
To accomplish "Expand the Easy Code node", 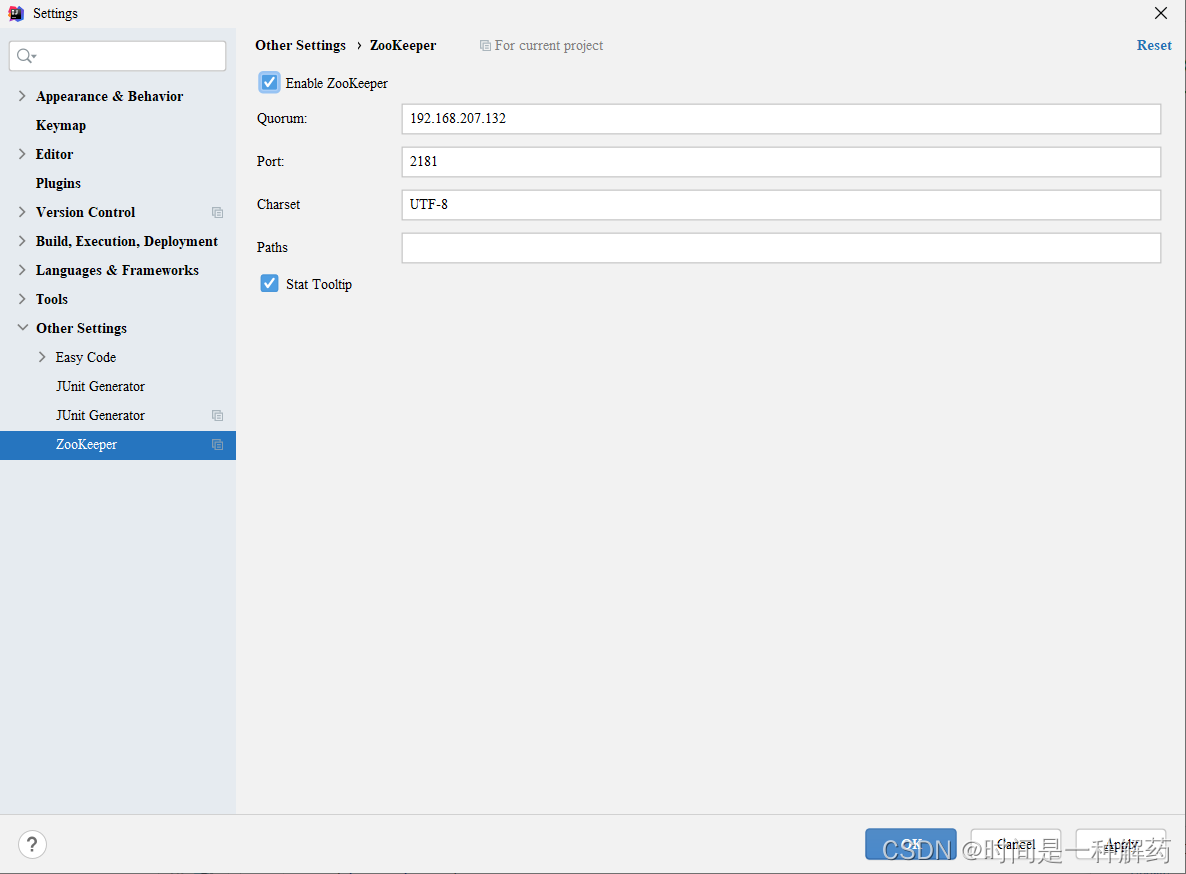I will click(x=42, y=357).
